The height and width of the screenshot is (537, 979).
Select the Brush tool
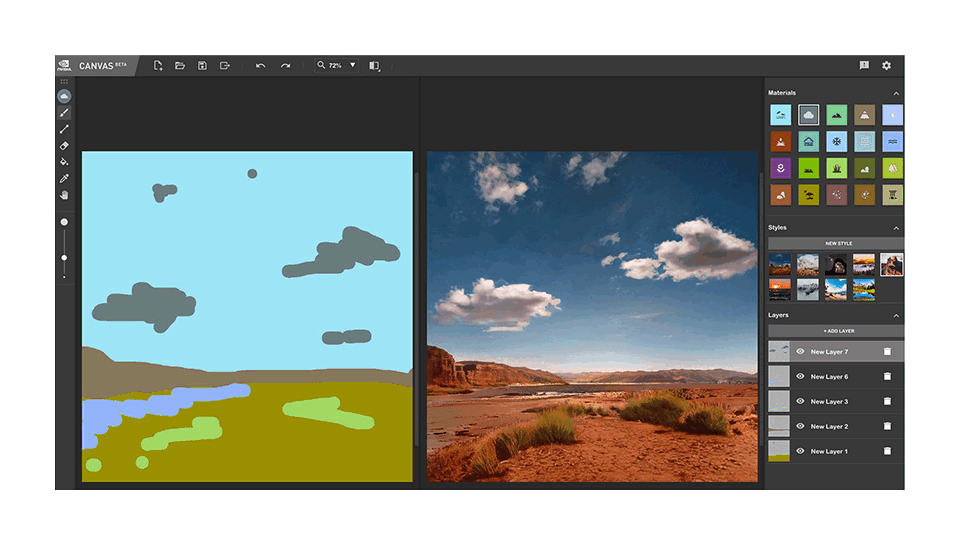[x=64, y=113]
